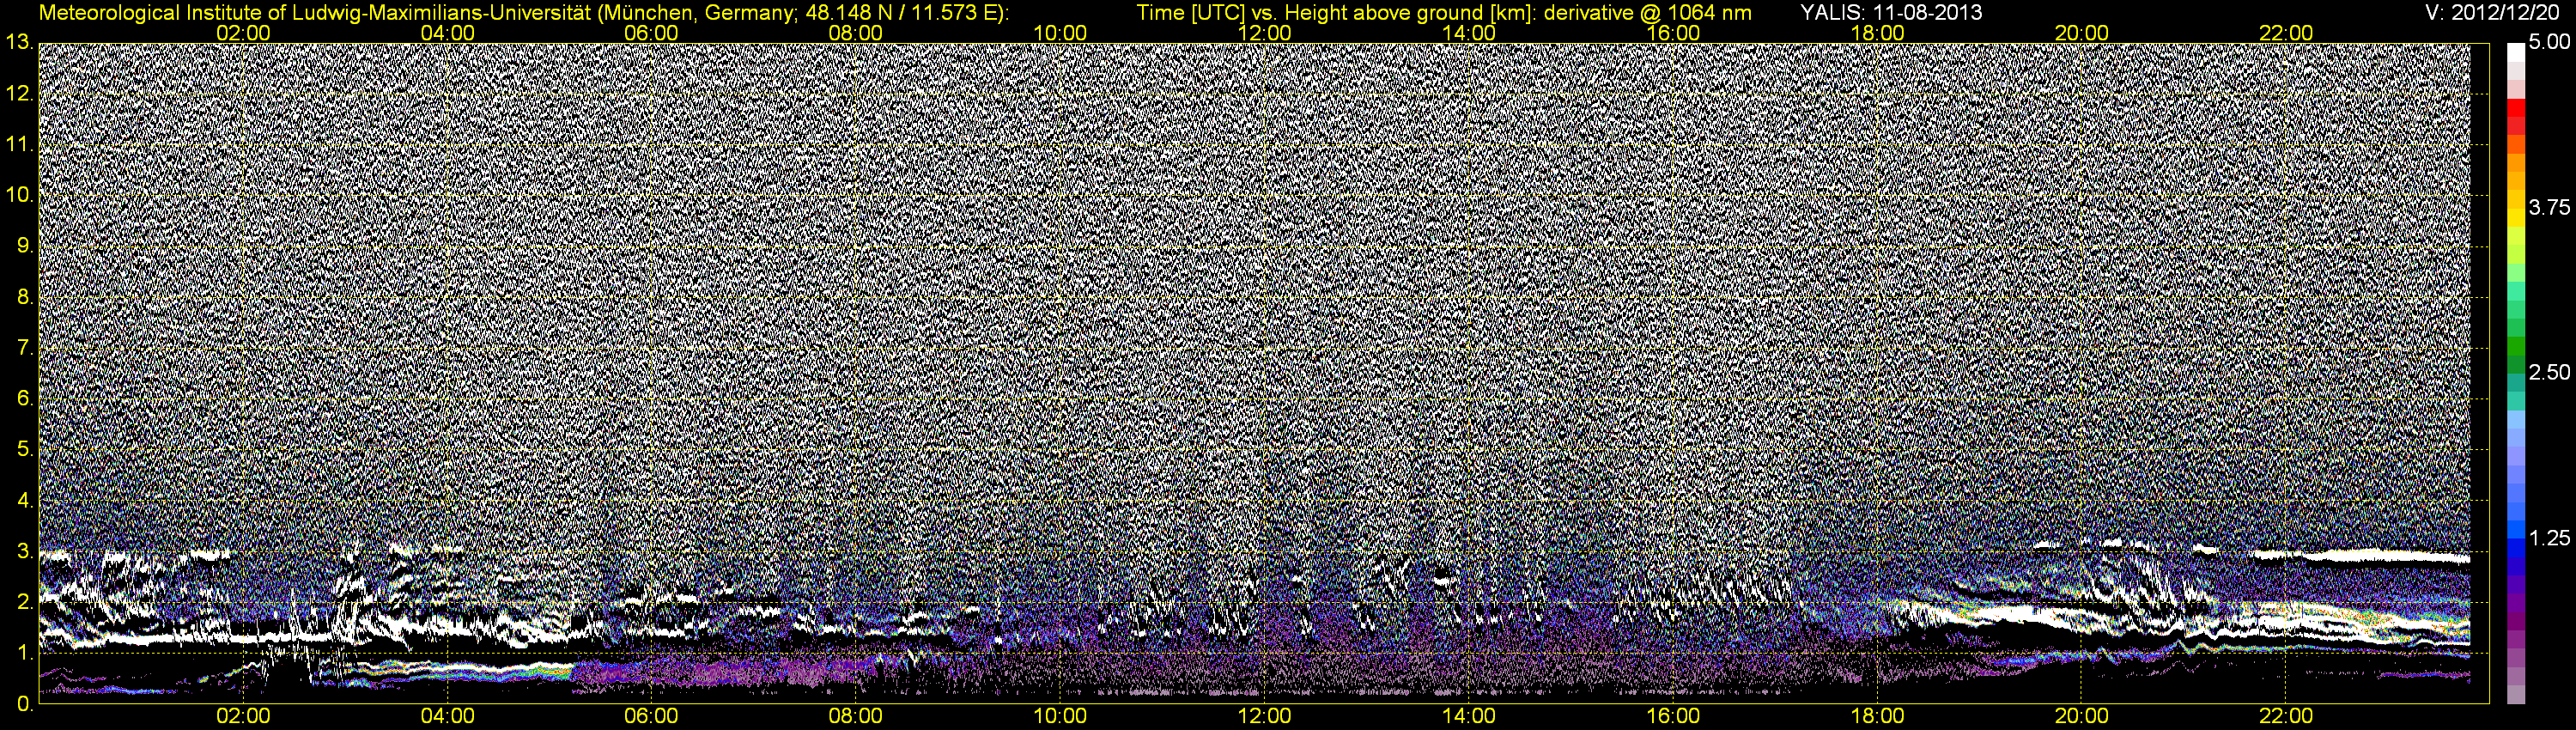
Task: Click the 12:00 label on the bottom time axis
Action: coord(1264,717)
